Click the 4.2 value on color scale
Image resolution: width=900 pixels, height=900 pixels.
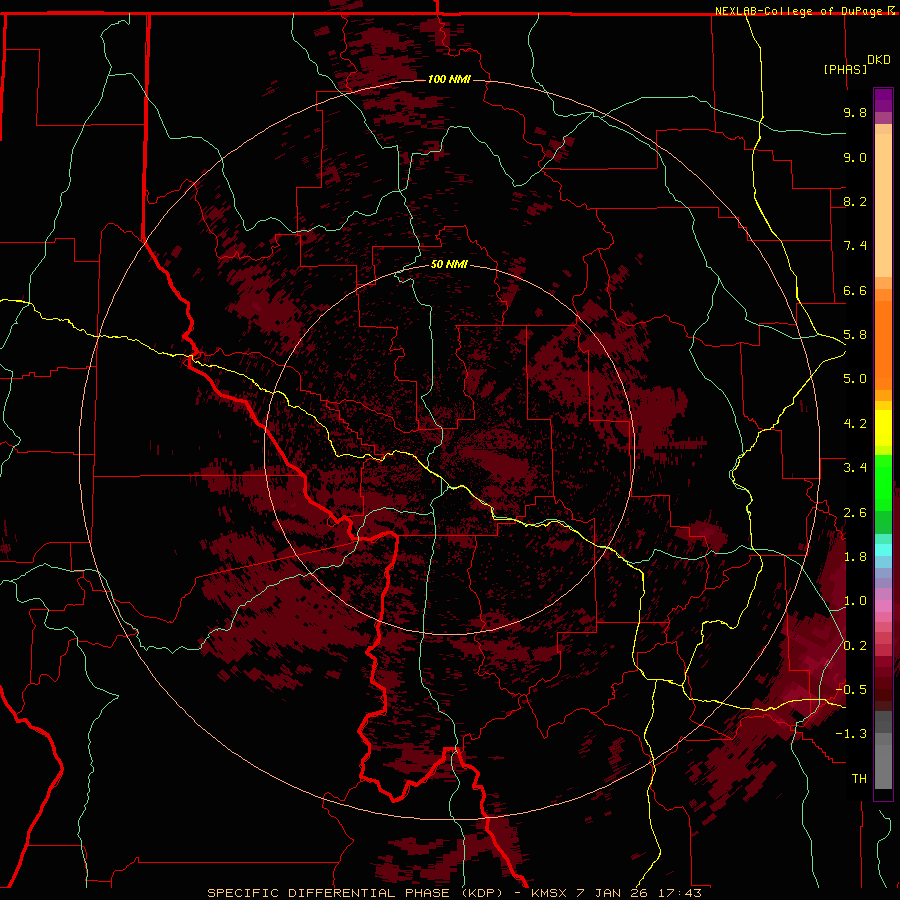[855, 424]
